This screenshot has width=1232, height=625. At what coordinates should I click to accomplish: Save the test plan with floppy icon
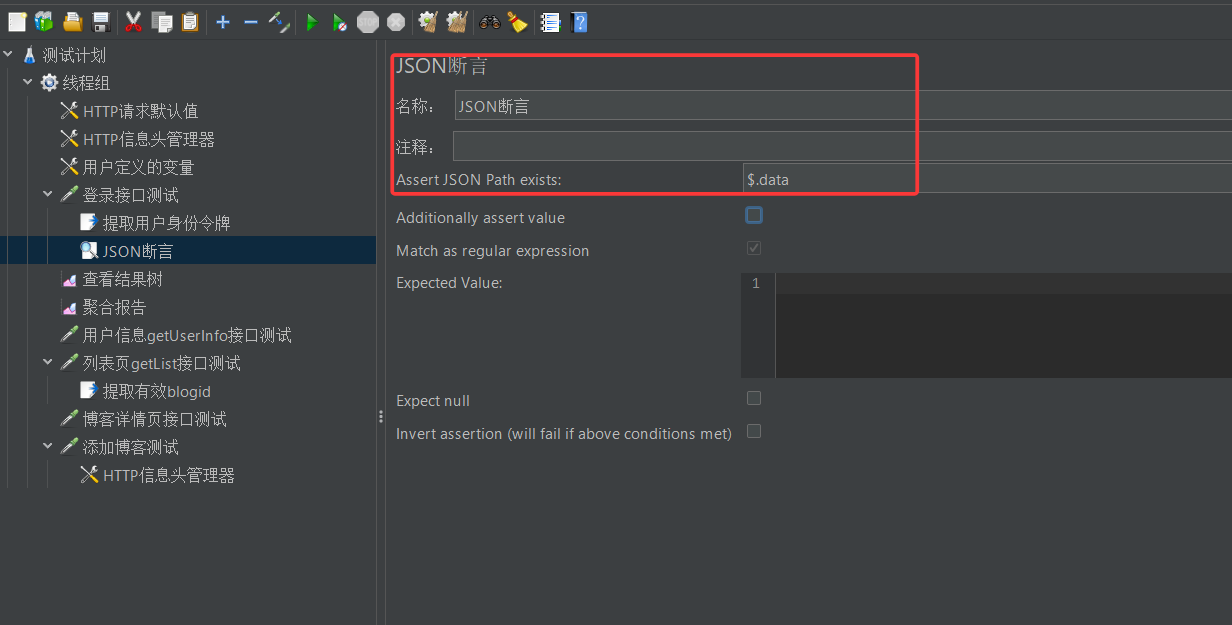(100, 21)
